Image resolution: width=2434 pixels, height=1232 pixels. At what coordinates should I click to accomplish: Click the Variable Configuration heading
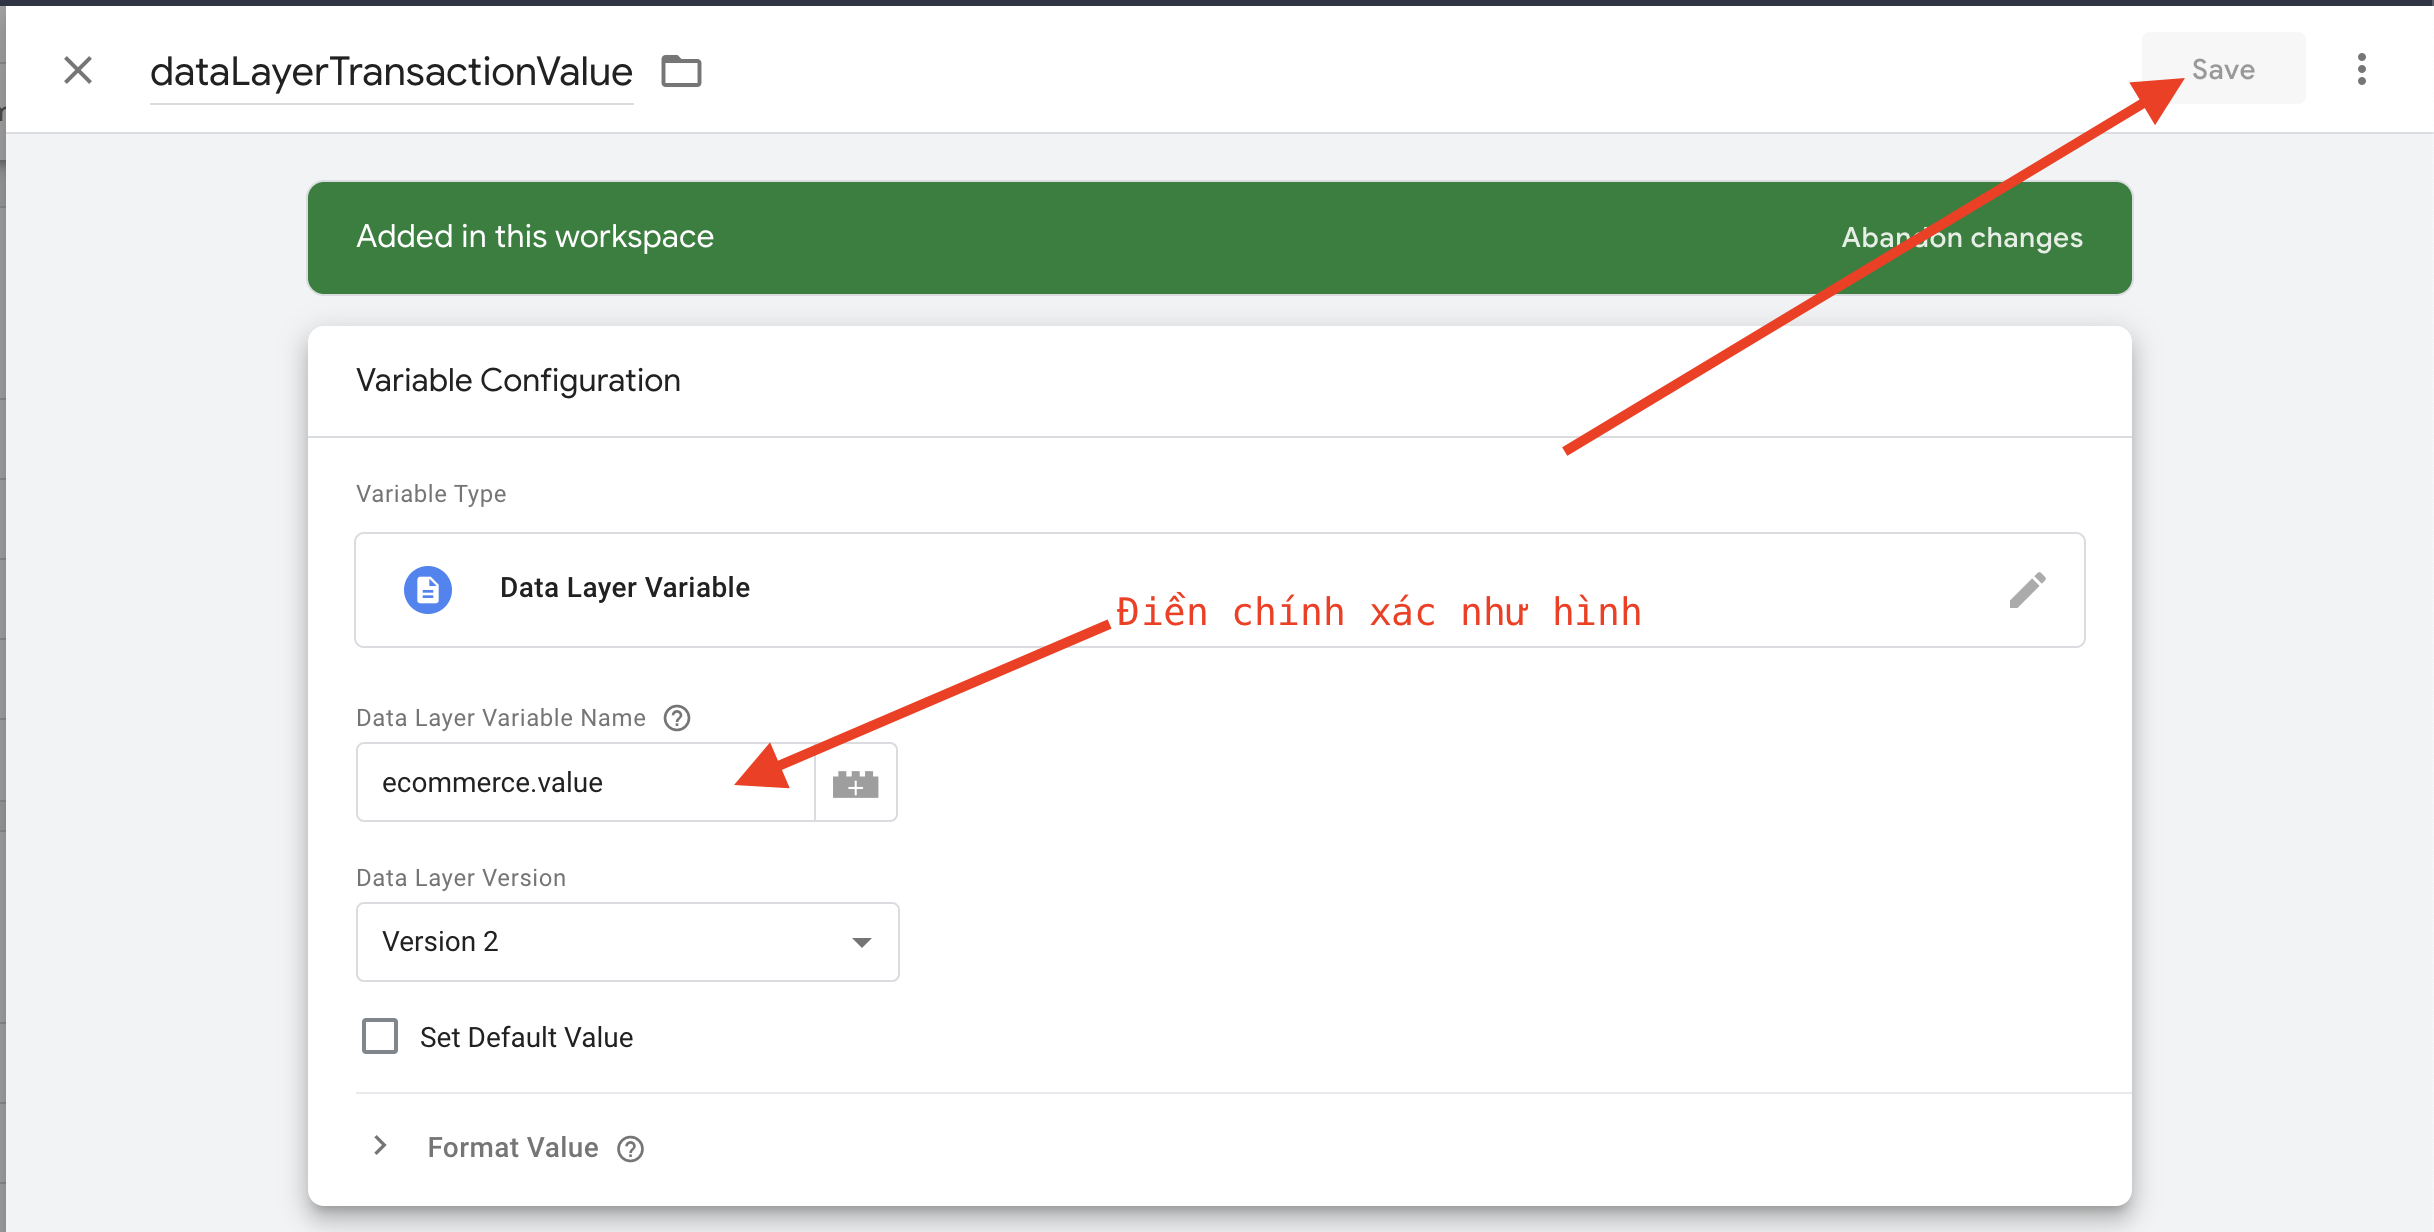518,381
